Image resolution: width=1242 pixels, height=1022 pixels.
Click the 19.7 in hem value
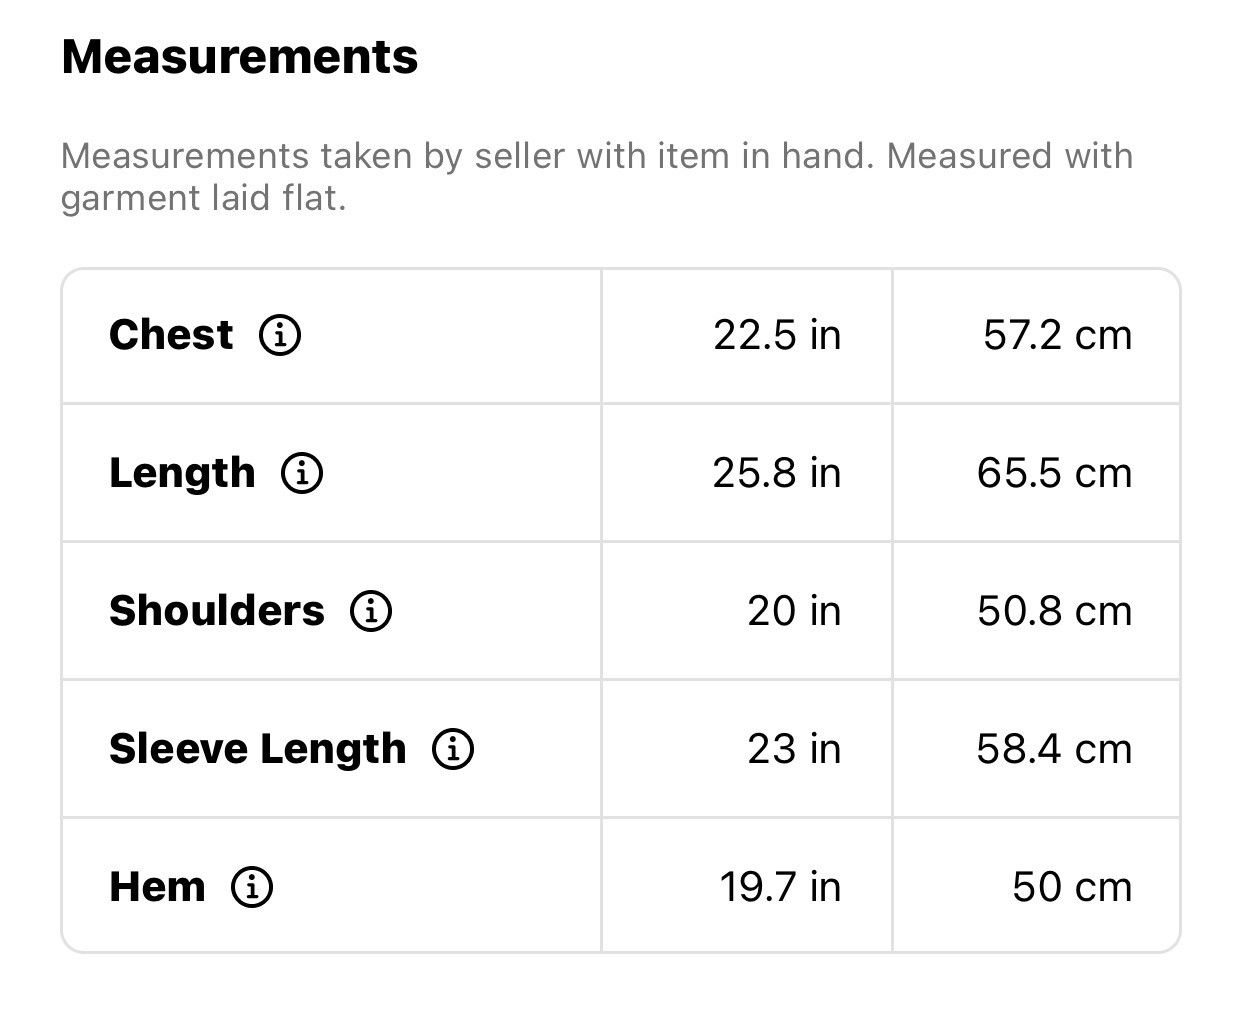click(780, 887)
